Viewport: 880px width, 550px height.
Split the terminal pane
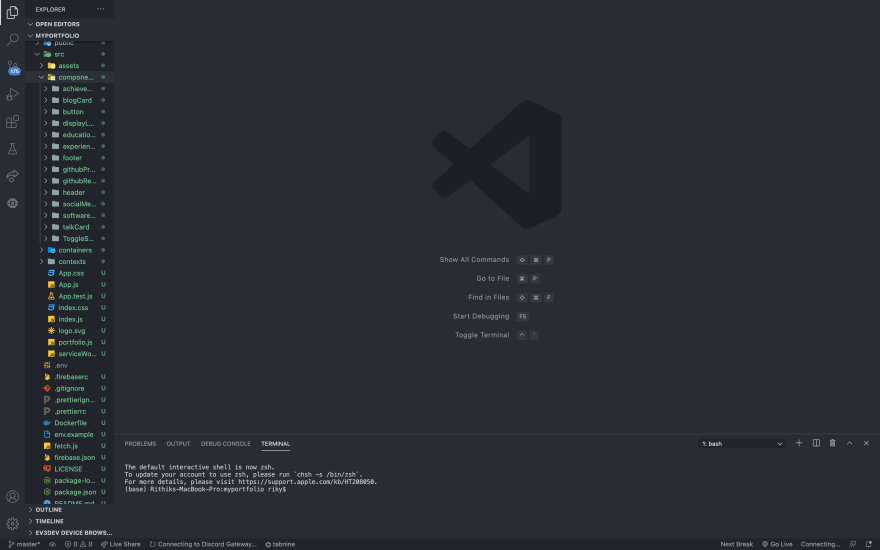[x=816, y=443]
